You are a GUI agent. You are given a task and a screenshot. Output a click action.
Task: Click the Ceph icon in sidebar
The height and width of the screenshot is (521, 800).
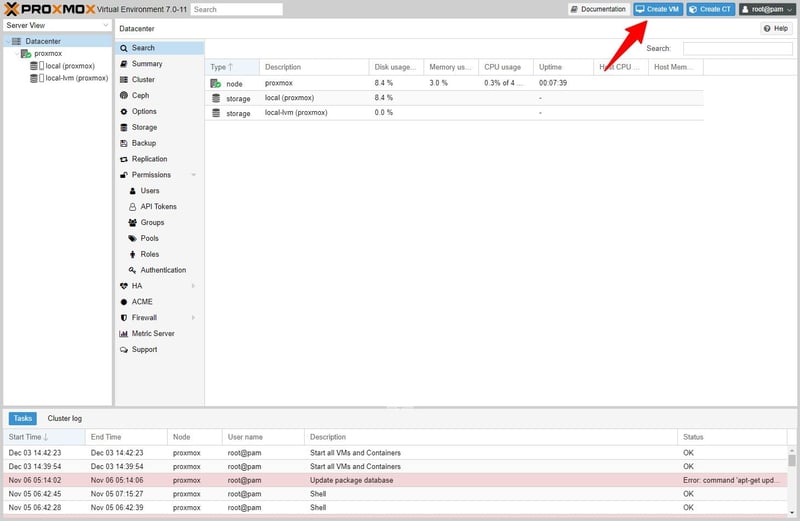pos(123,96)
